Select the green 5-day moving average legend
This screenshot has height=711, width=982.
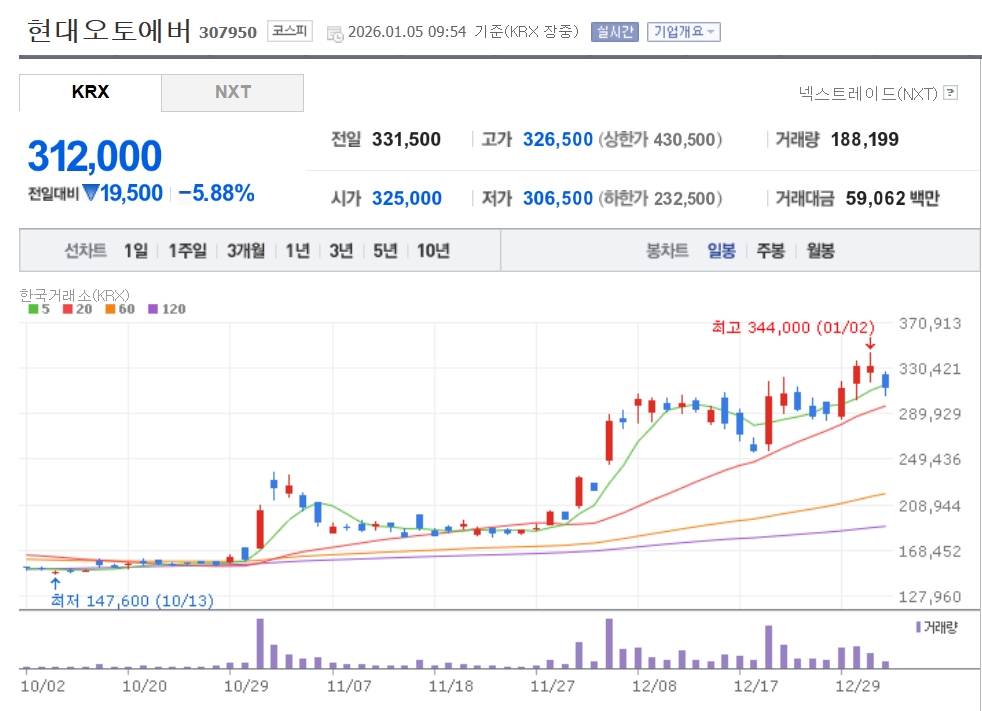coord(39,309)
